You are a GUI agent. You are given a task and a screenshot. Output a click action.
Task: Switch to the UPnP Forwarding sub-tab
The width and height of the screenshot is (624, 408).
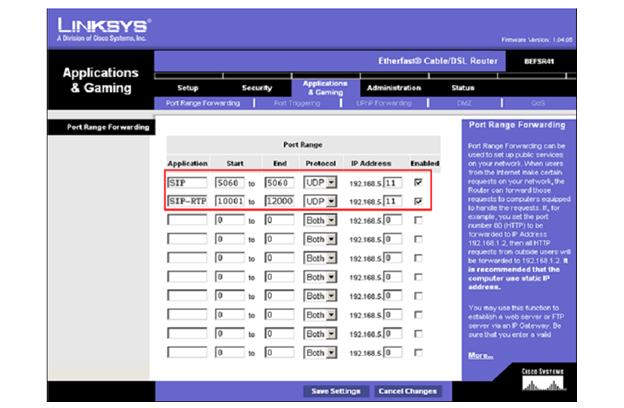coord(384,103)
